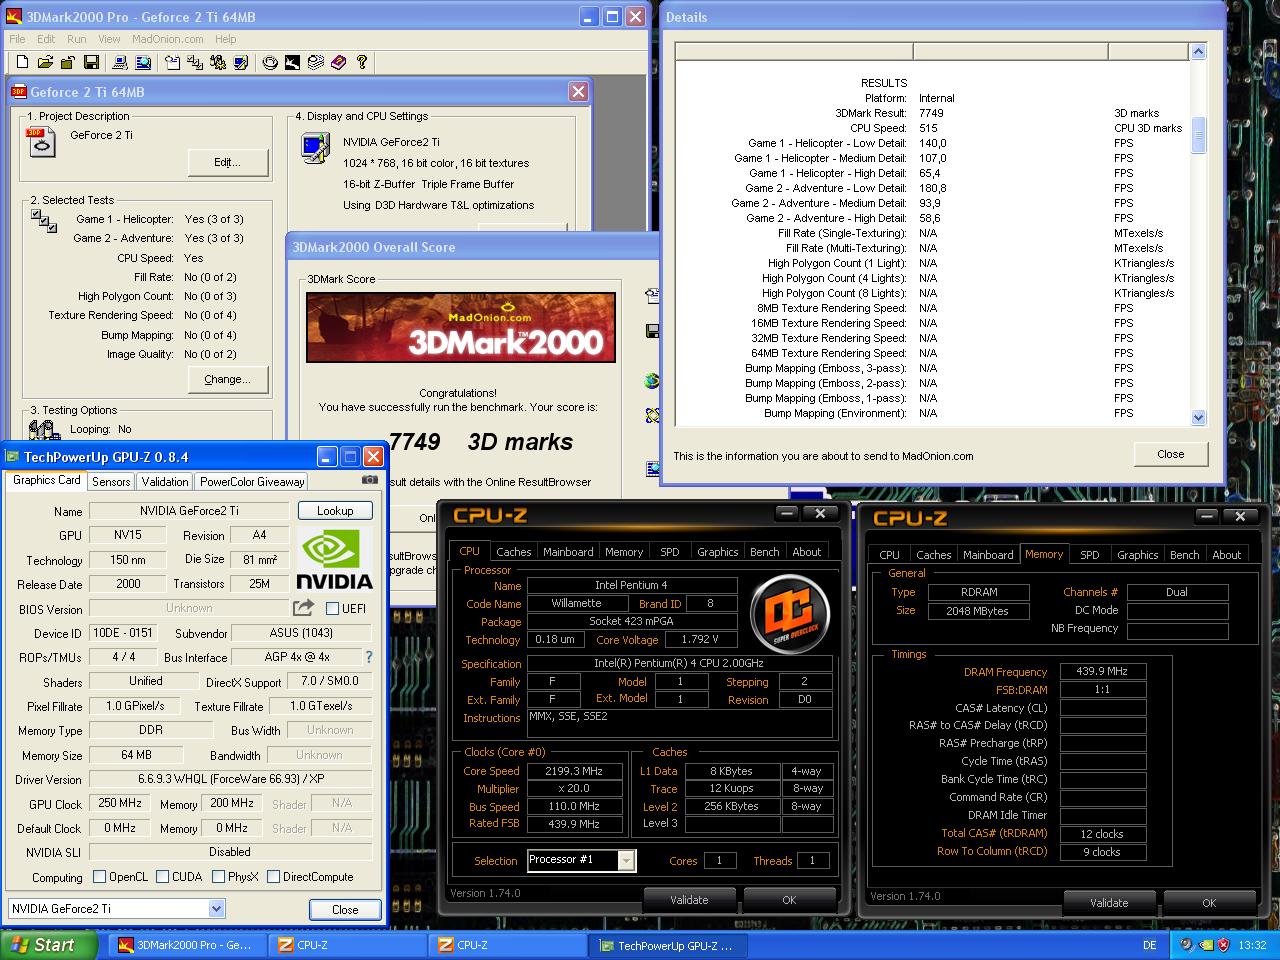Click the Details scrollbar down arrow
The height and width of the screenshot is (960, 1280).
1199,418
